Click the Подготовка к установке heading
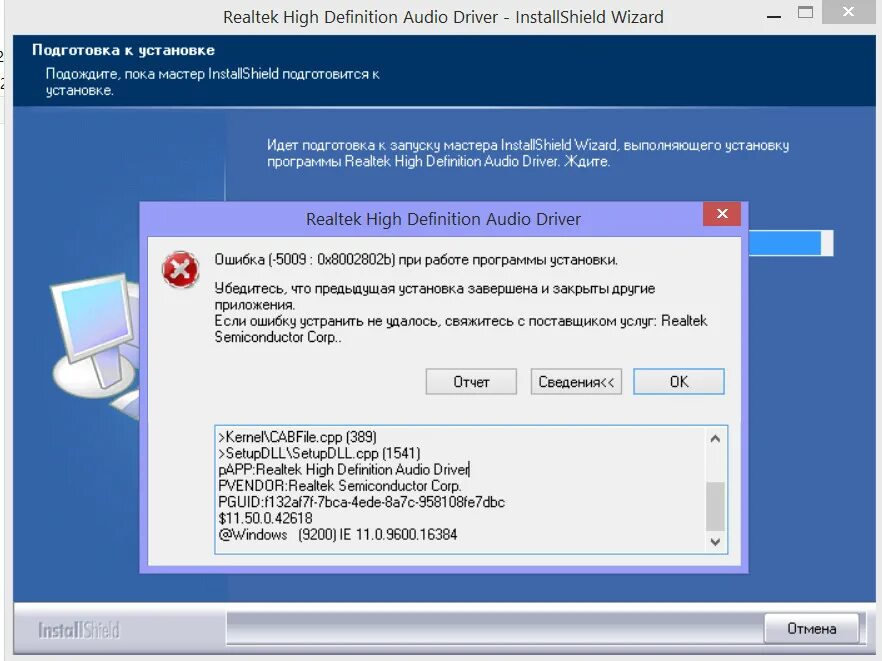 [123, 50]
